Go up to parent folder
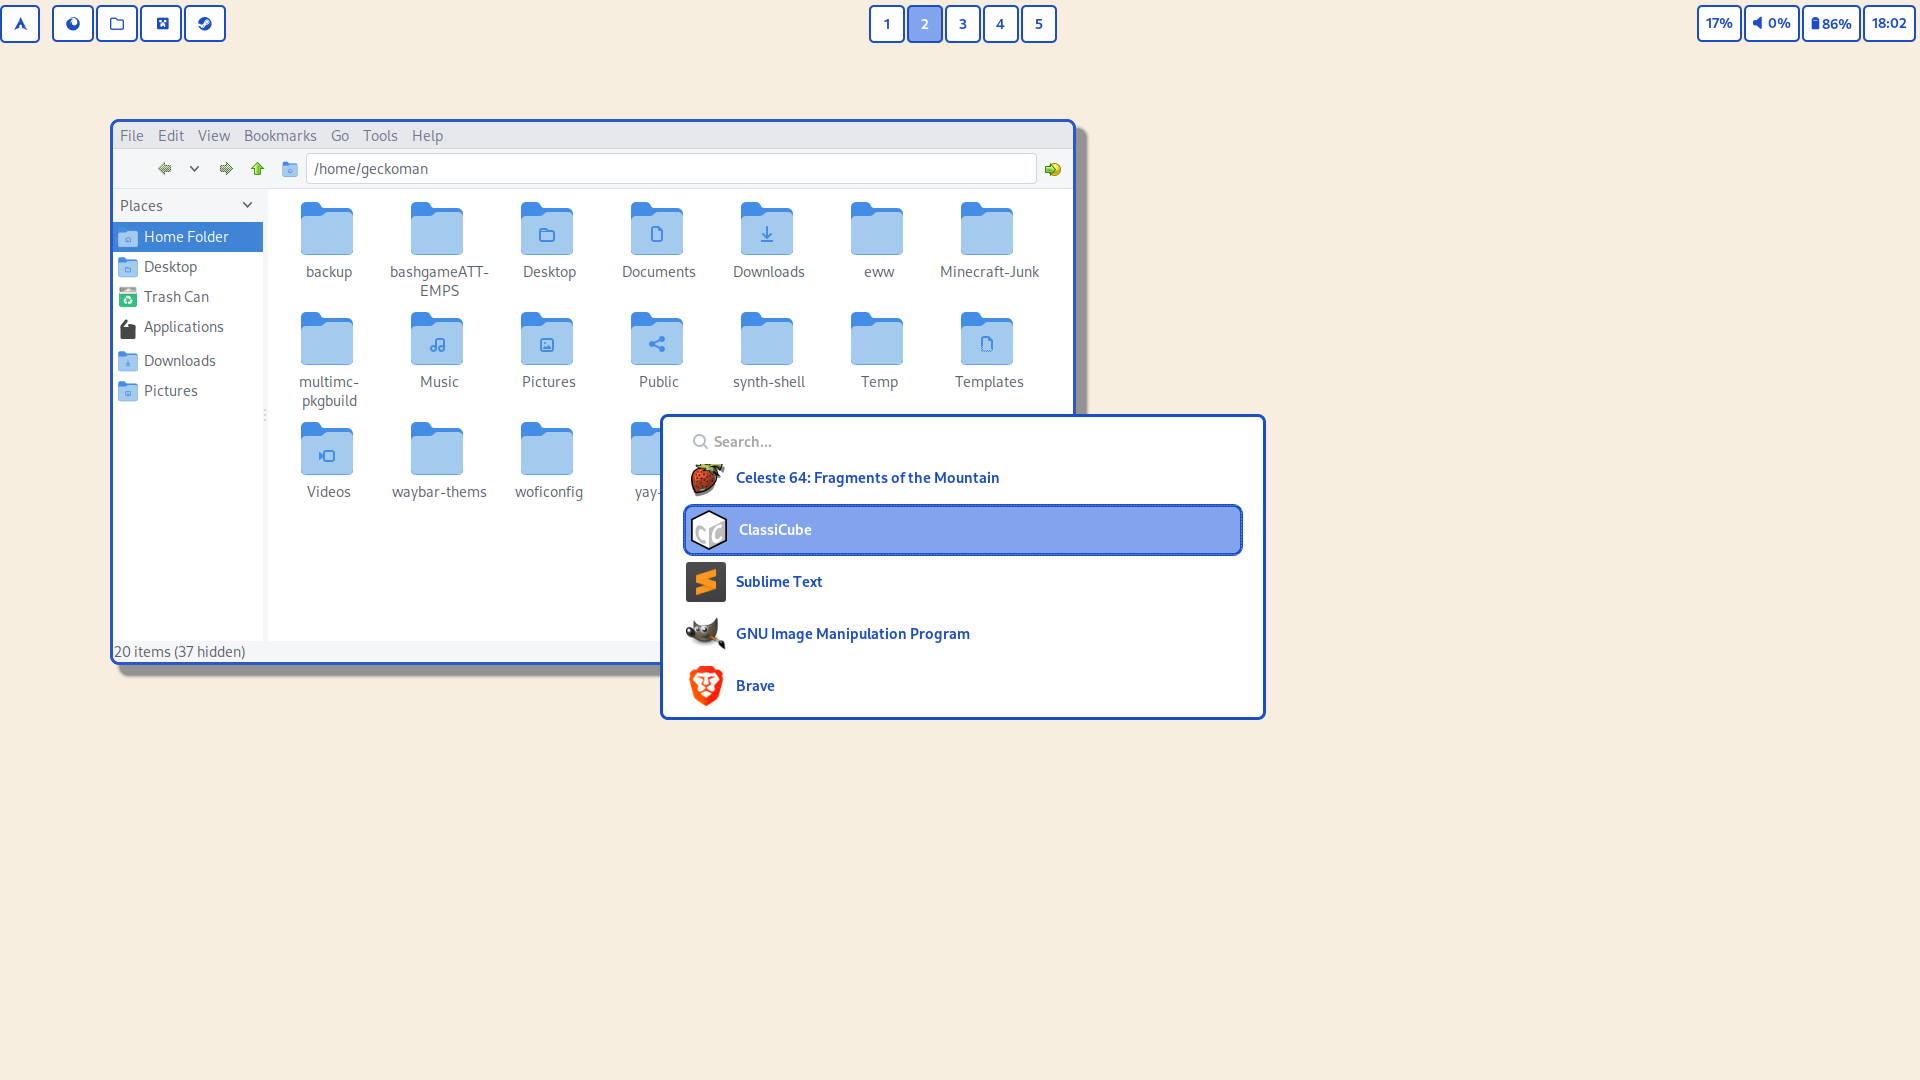Viewport: 1920px width, 1080px height. (257, 169)
